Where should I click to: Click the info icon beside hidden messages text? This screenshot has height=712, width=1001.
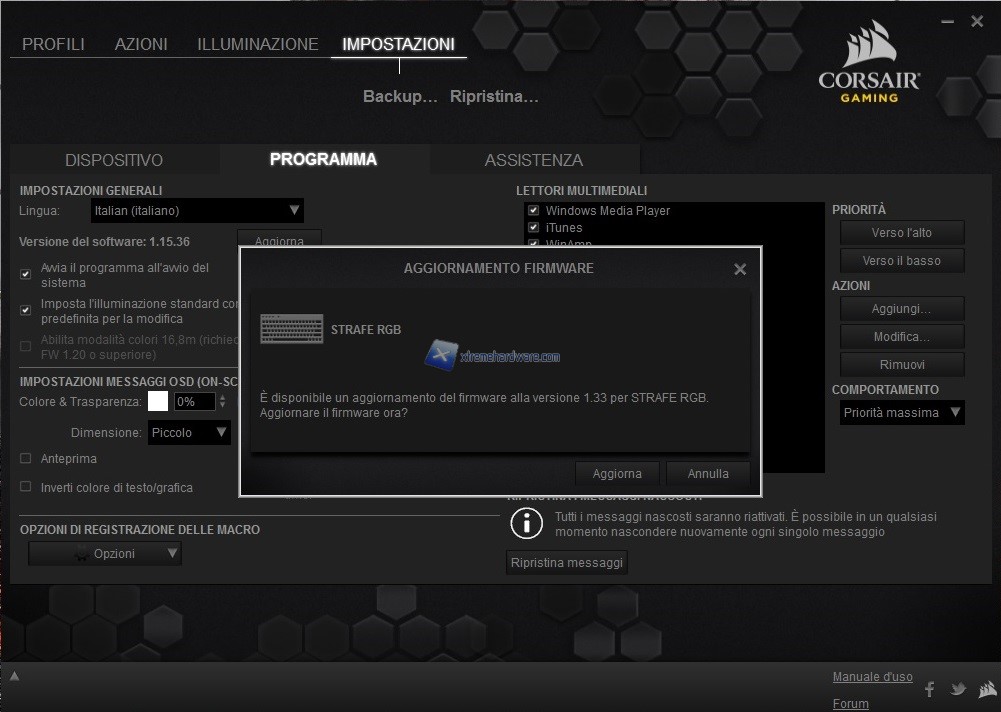[526, 523]
